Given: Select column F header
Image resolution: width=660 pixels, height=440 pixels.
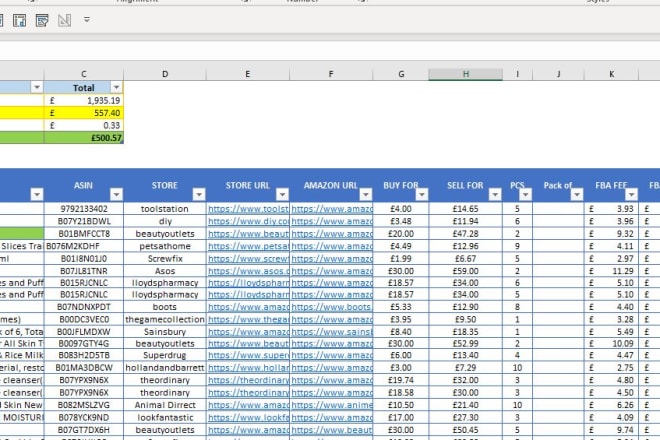Looking at the screenshot, I should (331, 74).
